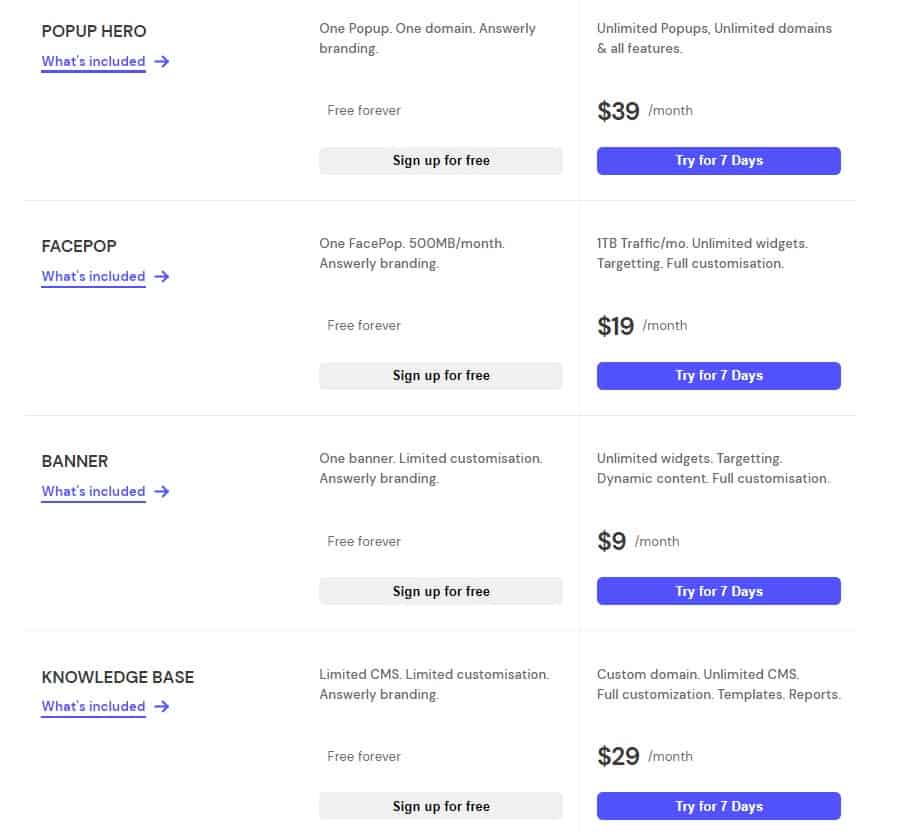The height and width of the screenshot is (831, 907).
Task: Select the FACEPOP product title
Action: coord(79,246)
